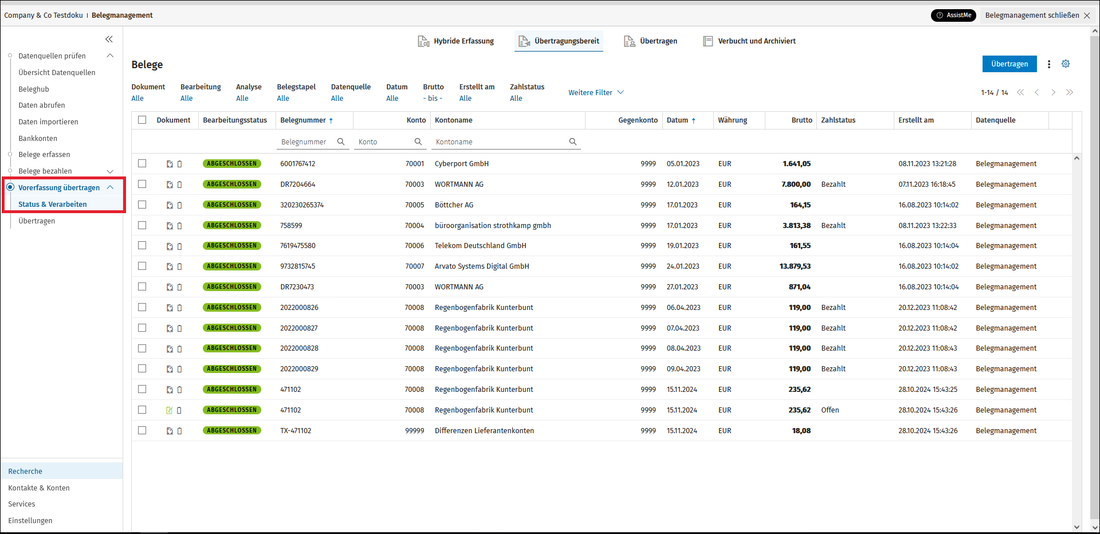Image resolution: width=1100 pixels, height=534 pixels.
Task: Jump to the first page of results
Action: click(1021, 93)
